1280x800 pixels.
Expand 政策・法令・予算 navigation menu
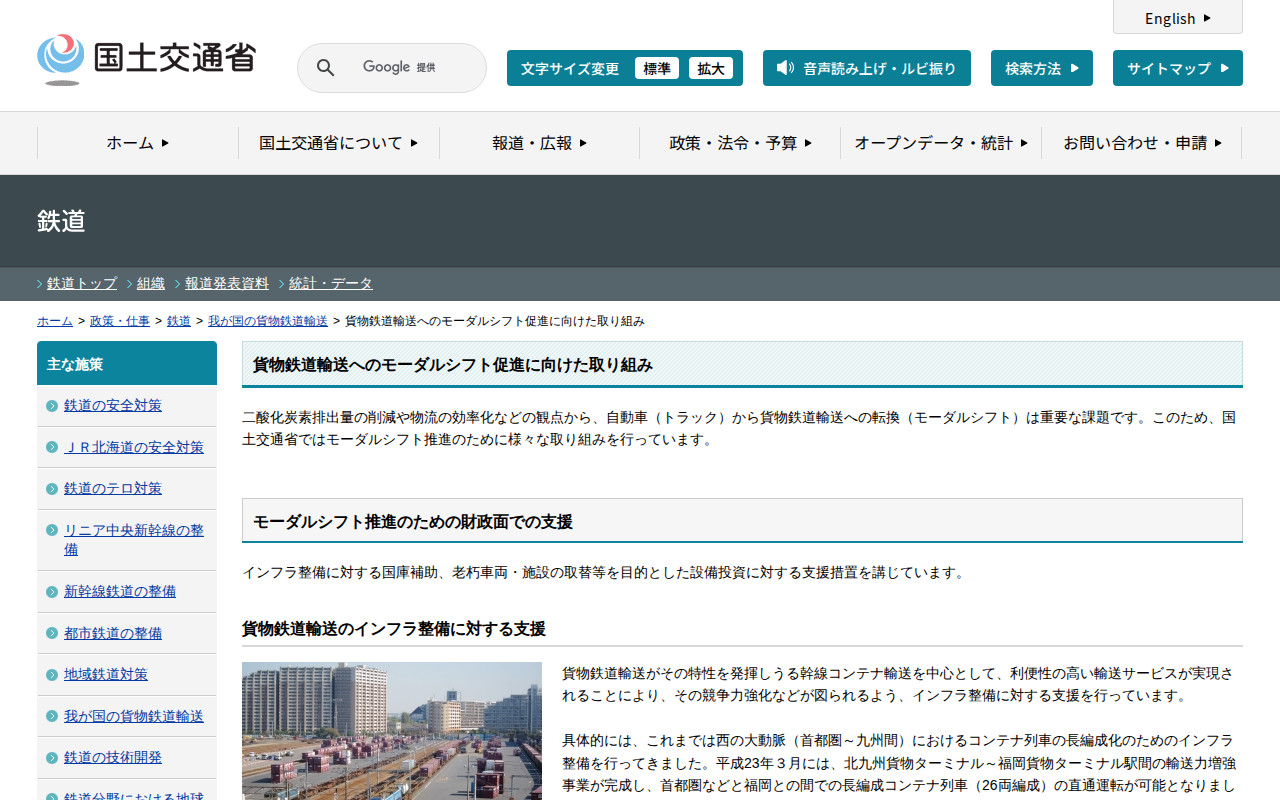pyautogui.click(x=740, y=143)
